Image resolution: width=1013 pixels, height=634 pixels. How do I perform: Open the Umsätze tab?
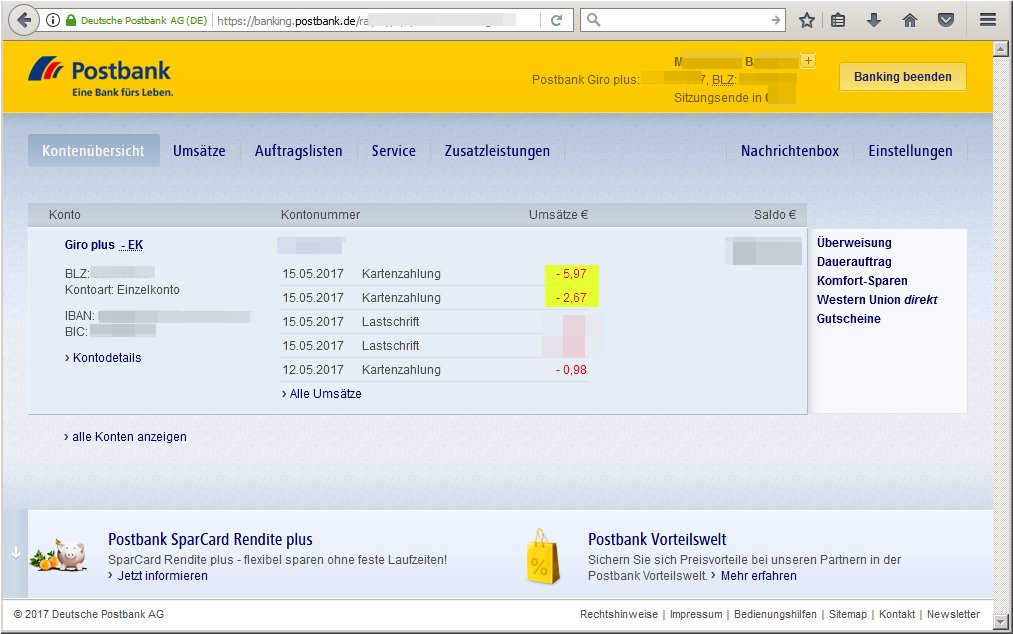[199, 151]
